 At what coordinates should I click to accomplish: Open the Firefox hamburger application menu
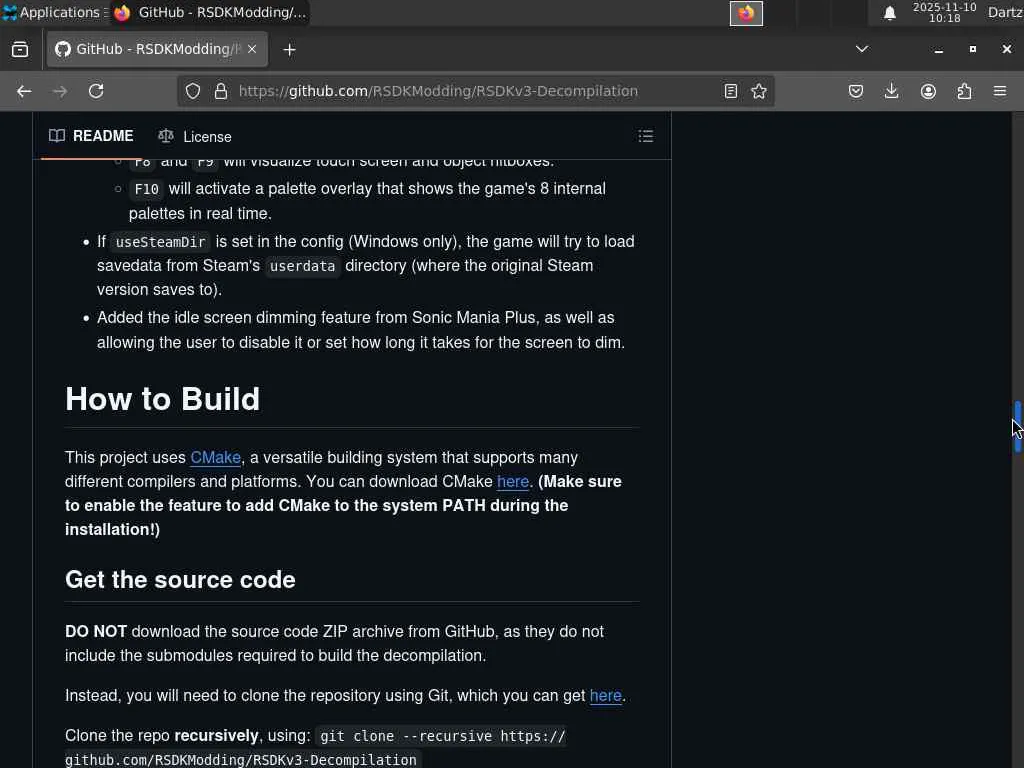(1000, 91)
